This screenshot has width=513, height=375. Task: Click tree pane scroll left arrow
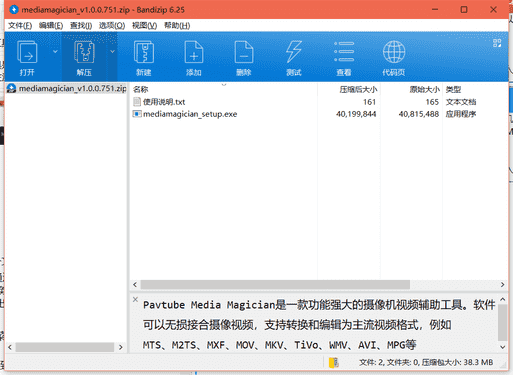10,347
